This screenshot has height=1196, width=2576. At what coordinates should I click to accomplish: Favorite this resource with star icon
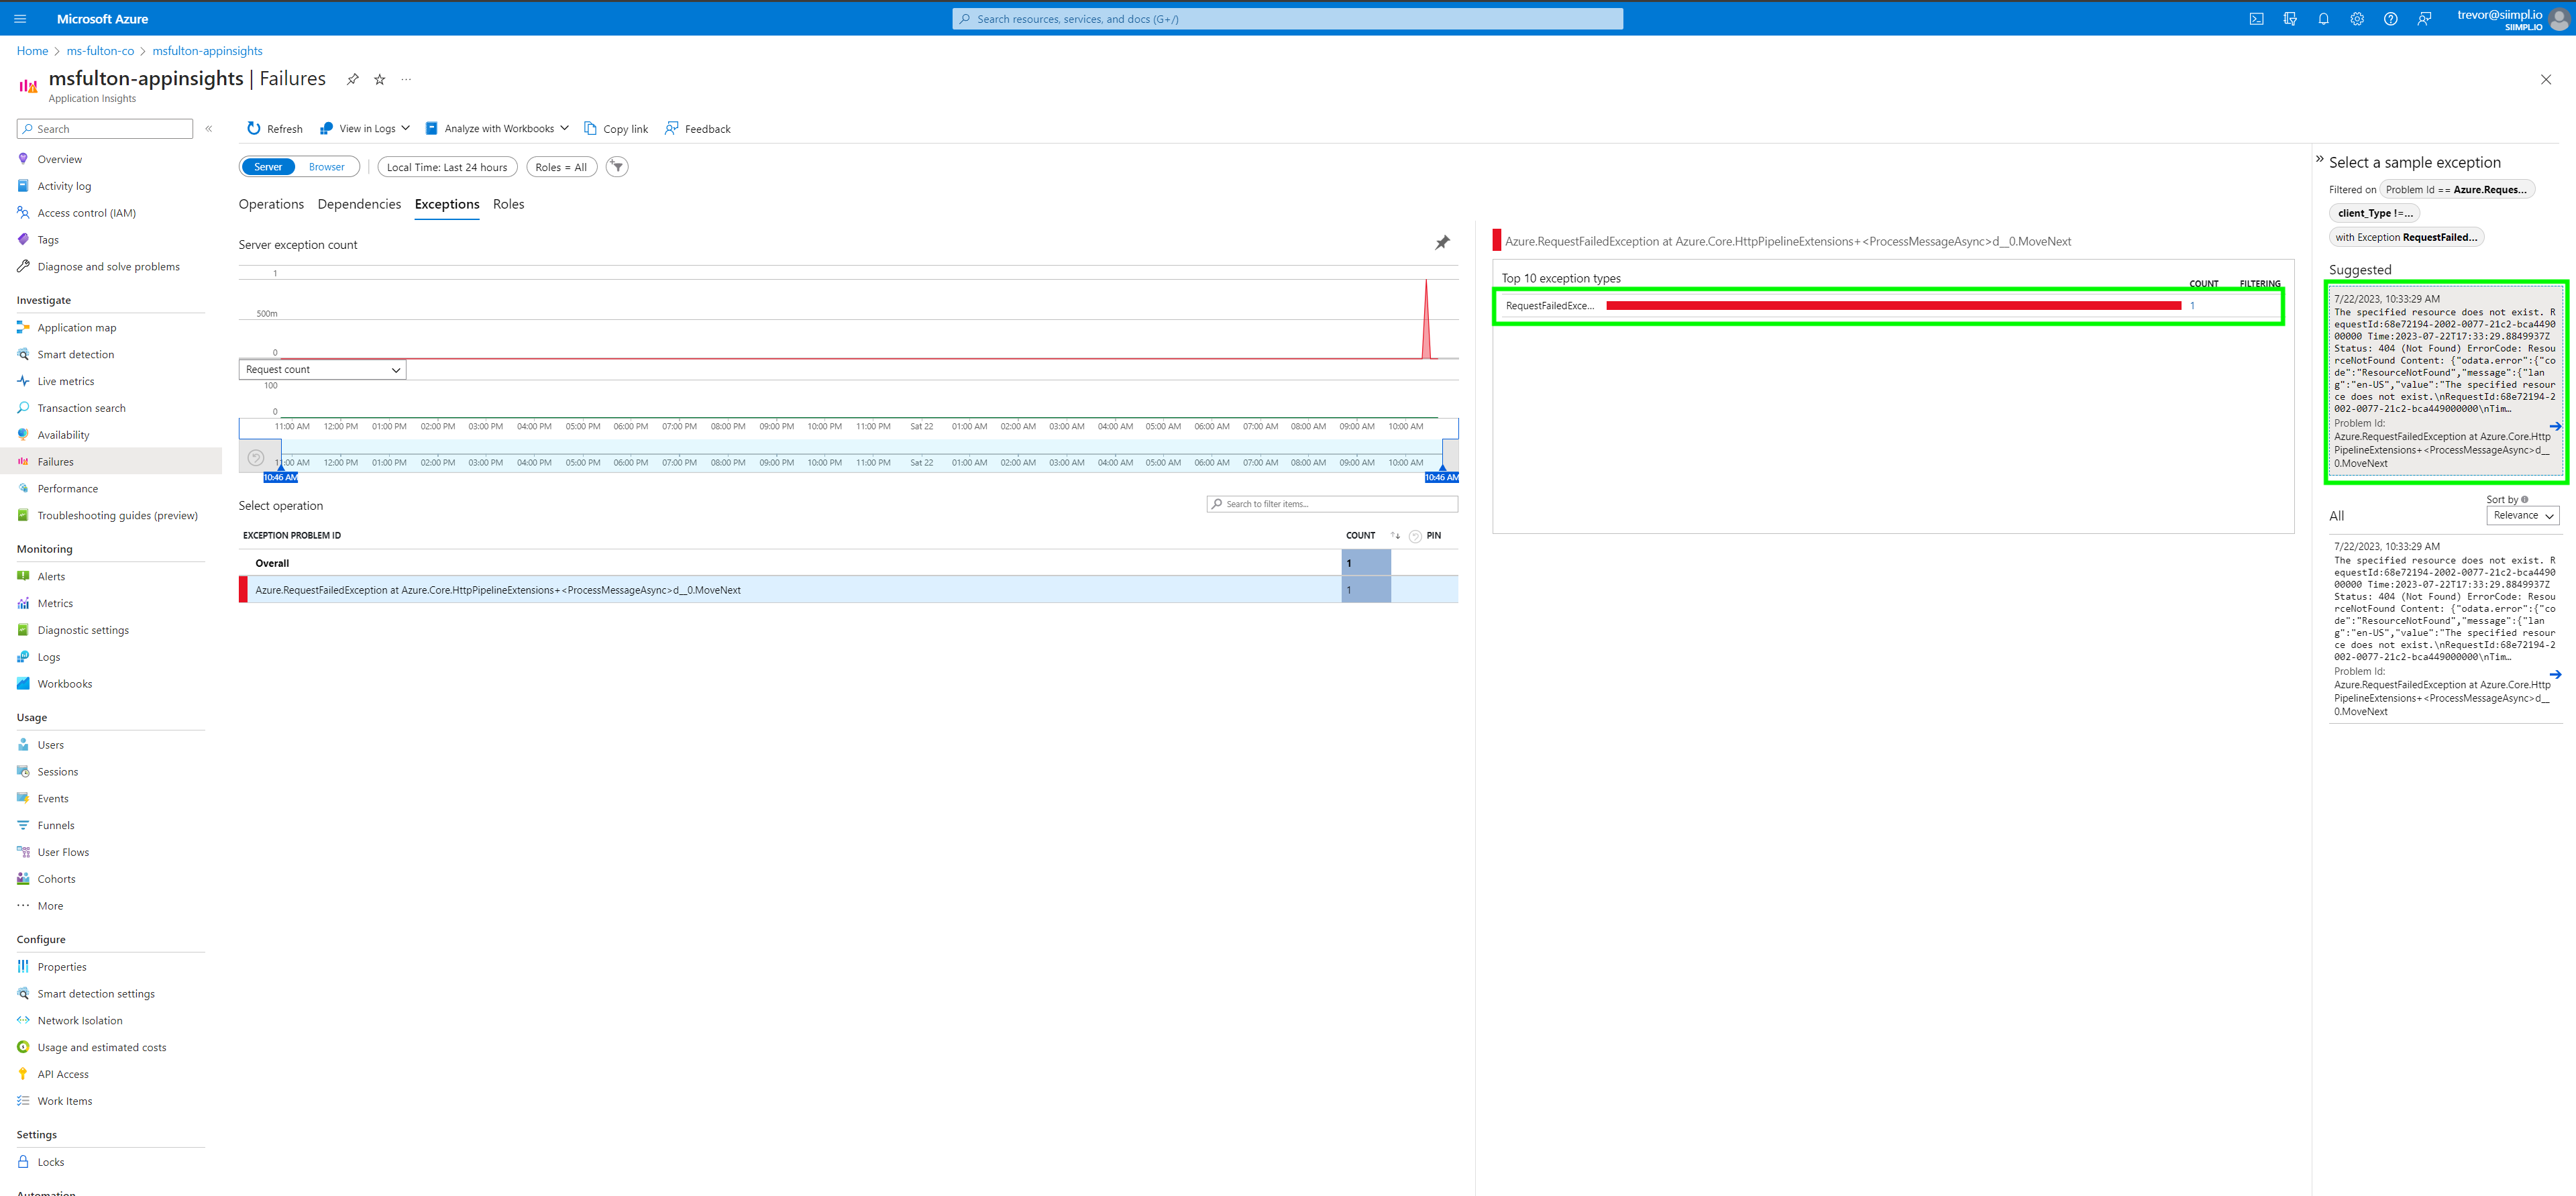380,80
